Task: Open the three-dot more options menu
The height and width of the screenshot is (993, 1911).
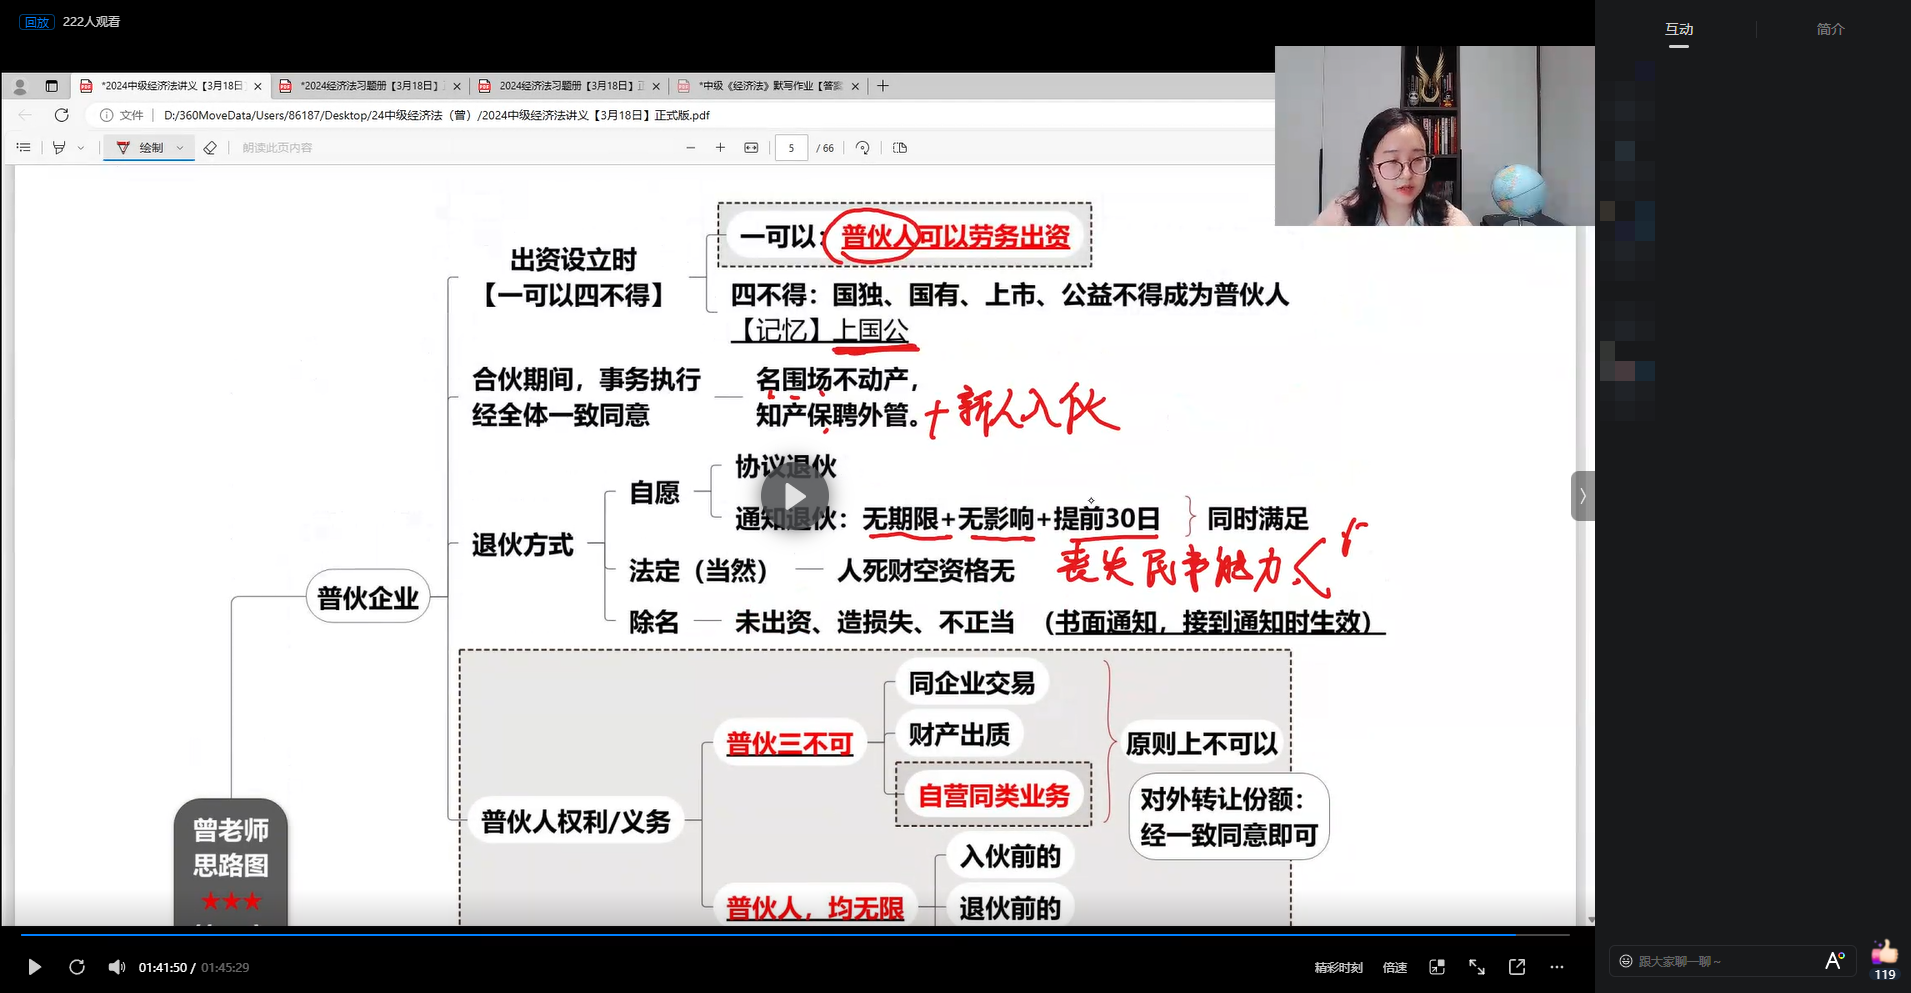Action: coord(1557,967)
